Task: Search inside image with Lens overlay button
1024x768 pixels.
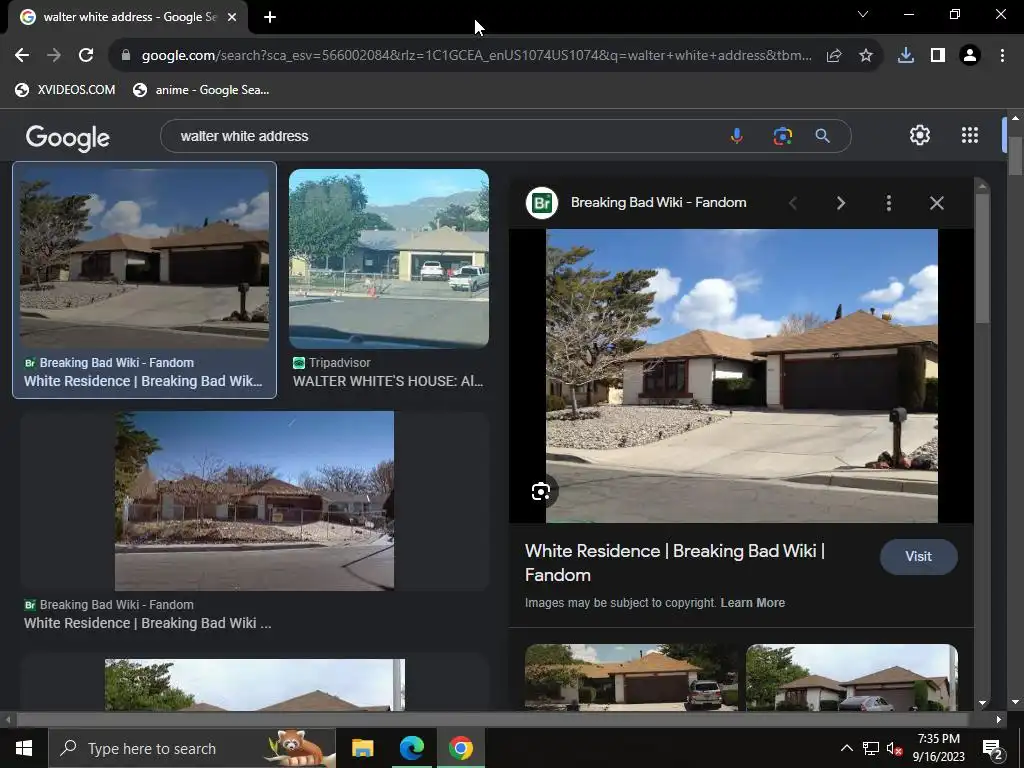Action: tap(541, 491)
